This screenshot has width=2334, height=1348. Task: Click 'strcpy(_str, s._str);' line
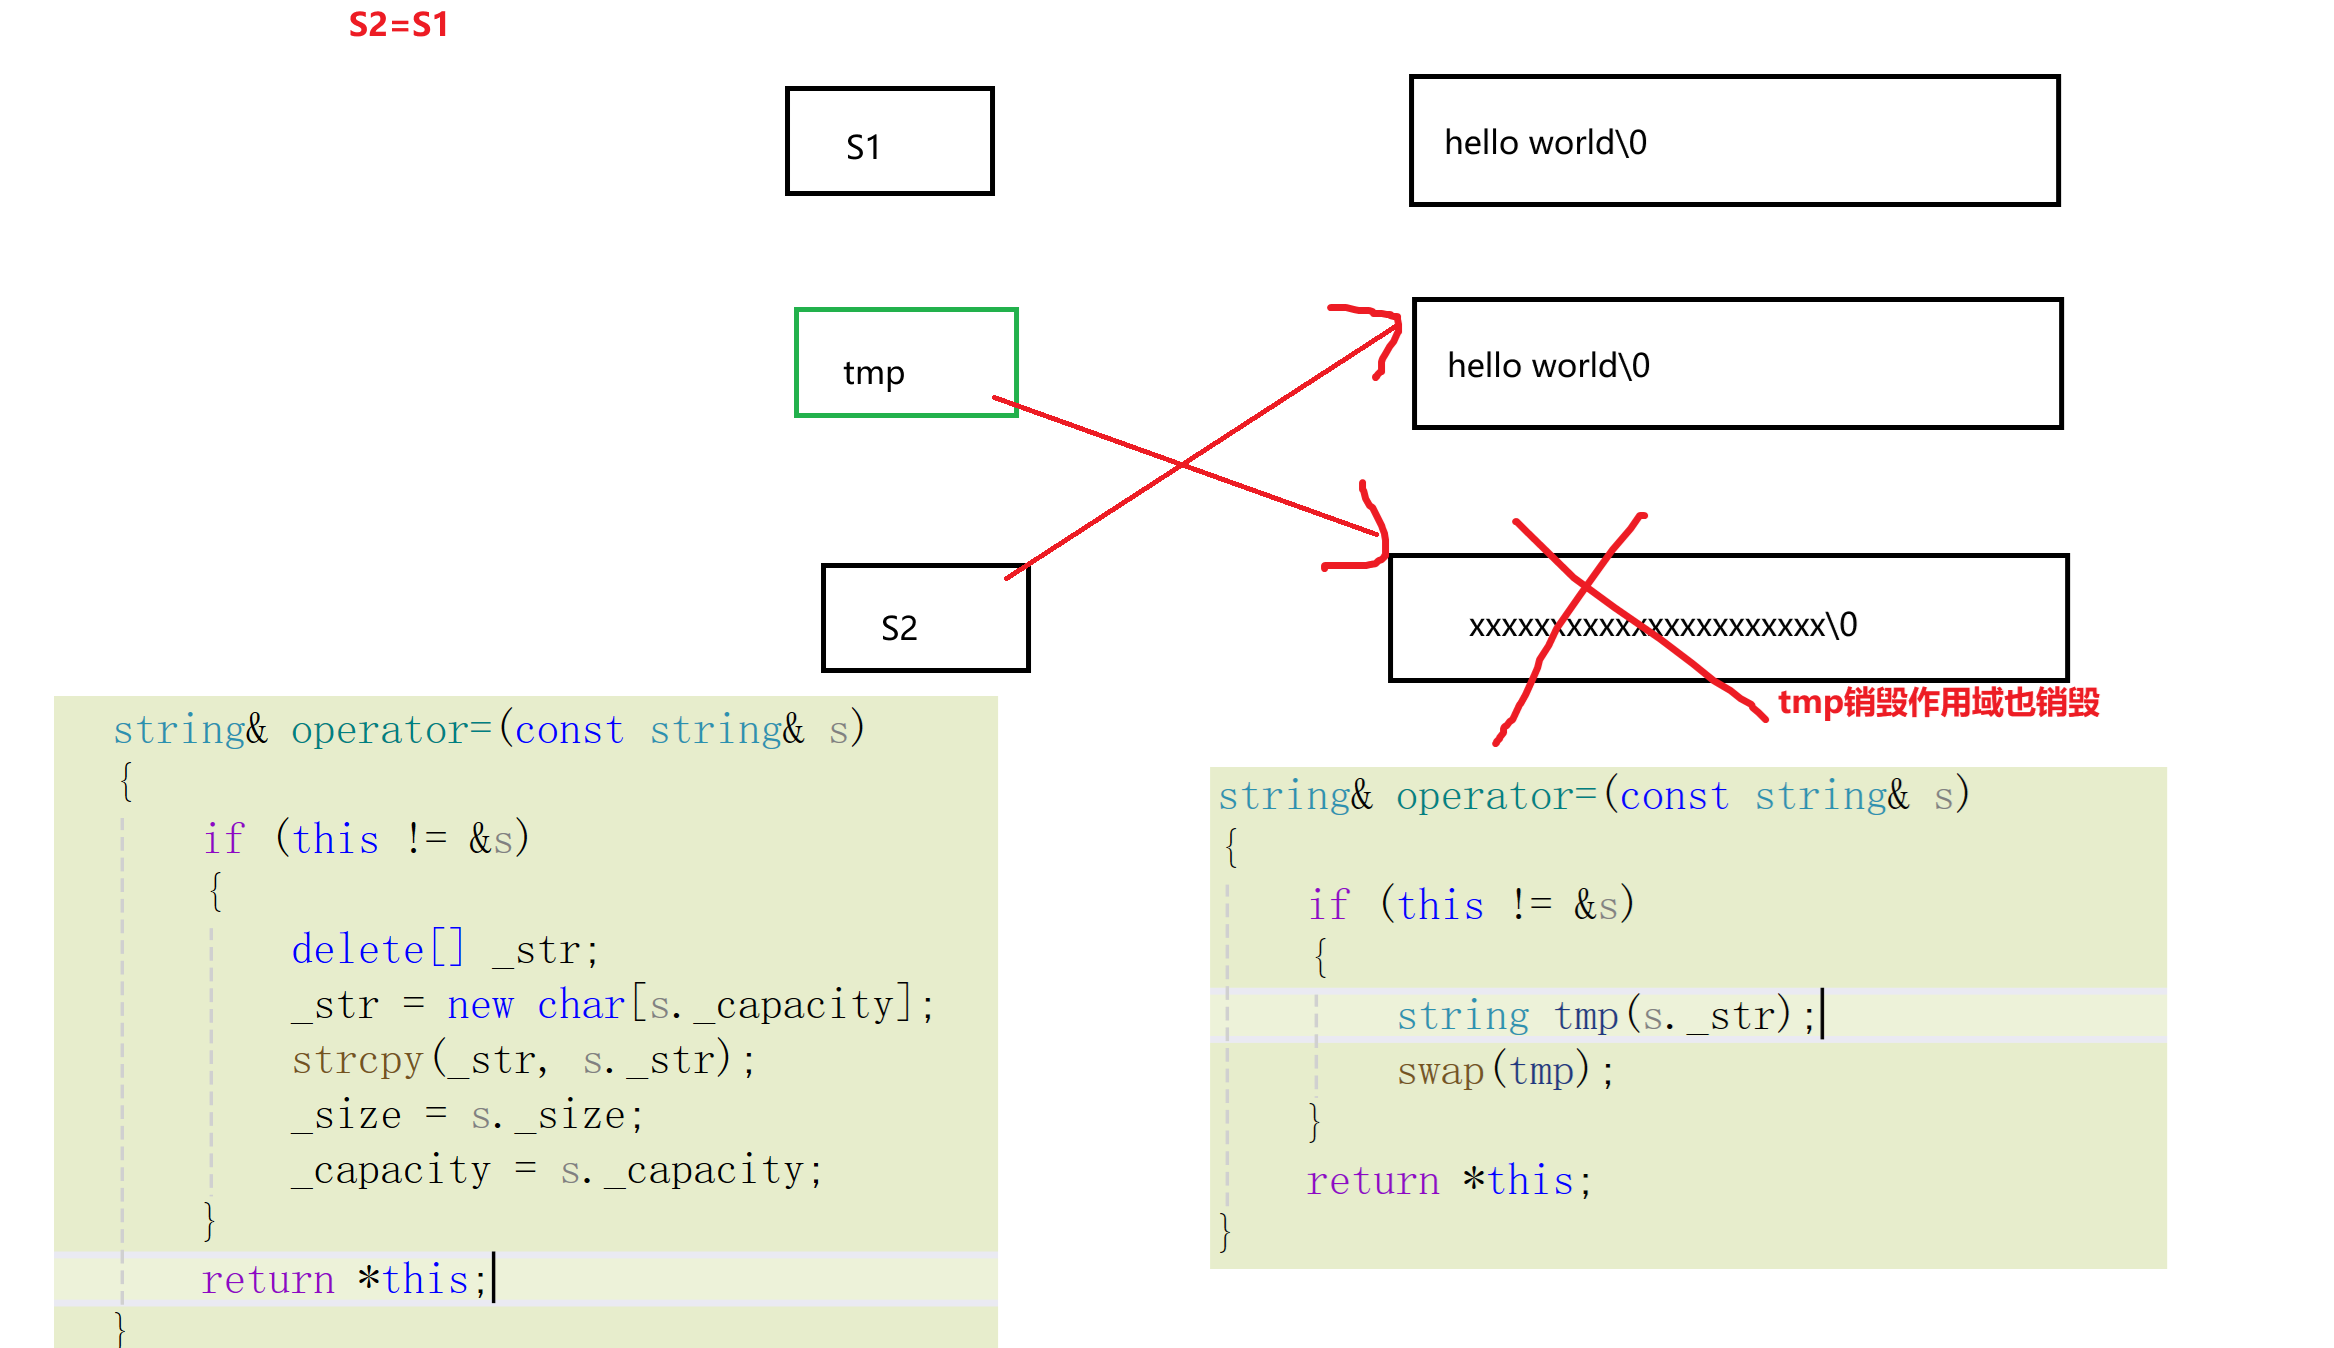coord(524,1059)
